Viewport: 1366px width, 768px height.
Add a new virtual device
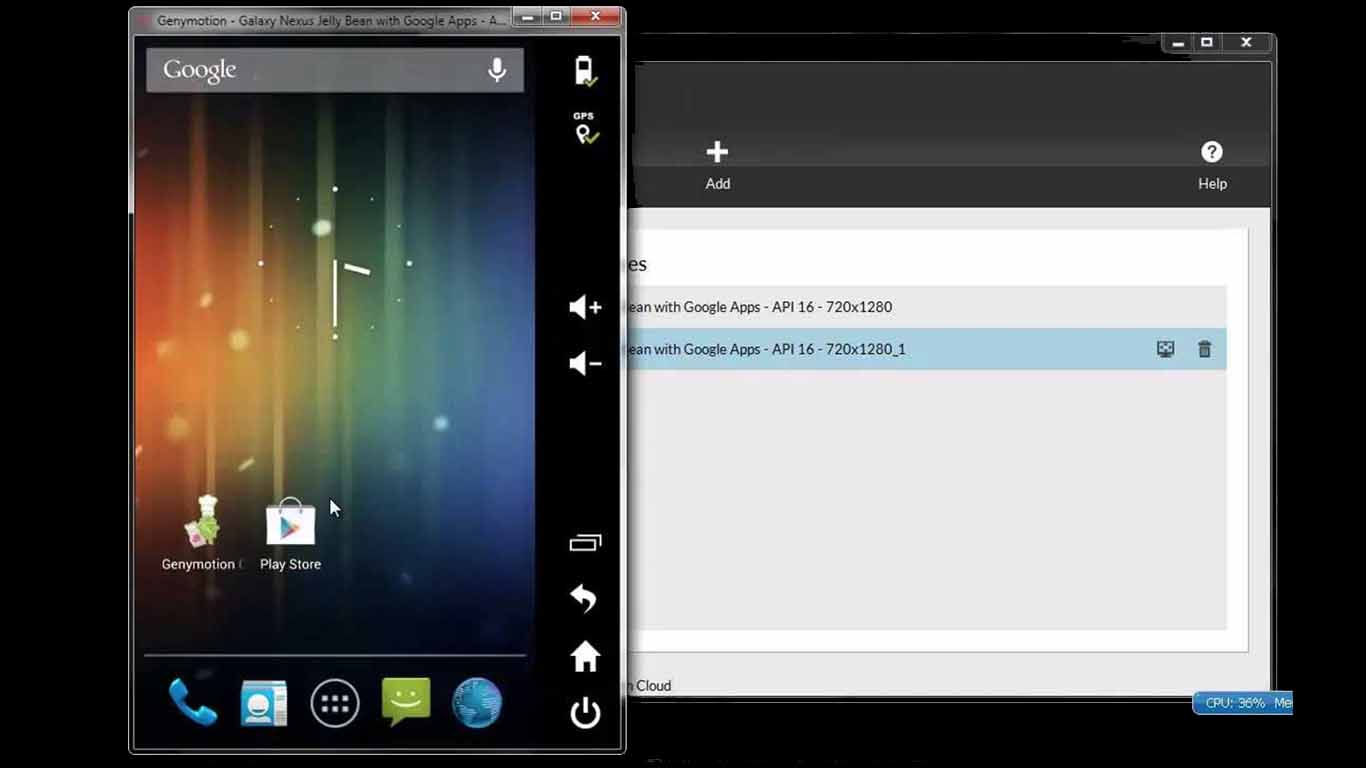point(718,165)
